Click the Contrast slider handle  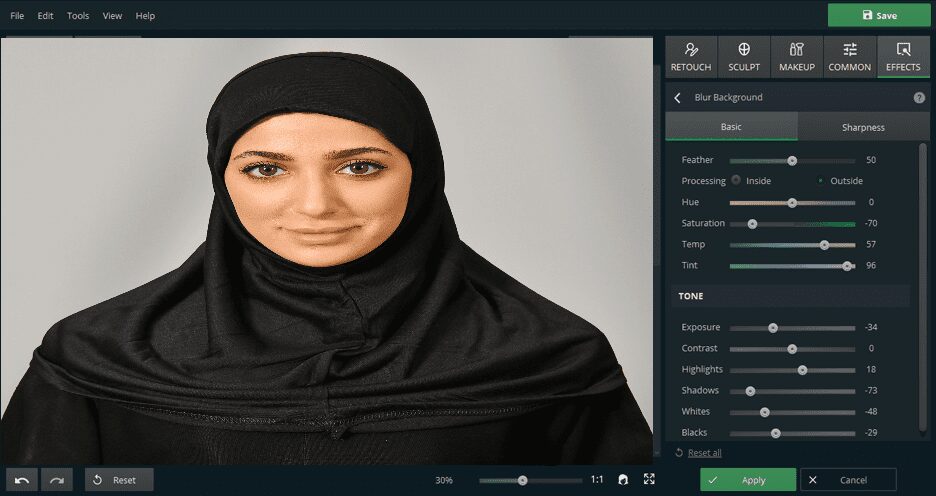792,349
